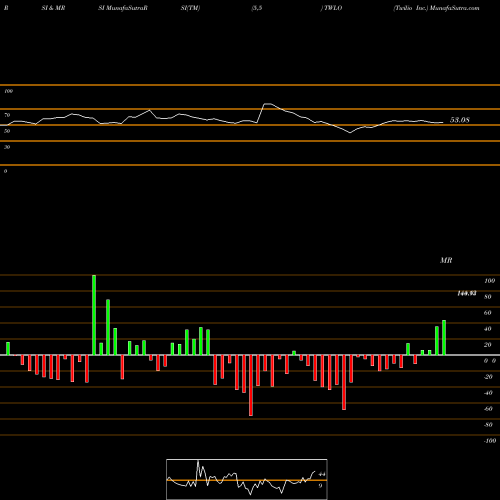The height and width of the screenshot is (500, 500).
Task: Click the MR axis label -100
Action: [x=490, y=441]
